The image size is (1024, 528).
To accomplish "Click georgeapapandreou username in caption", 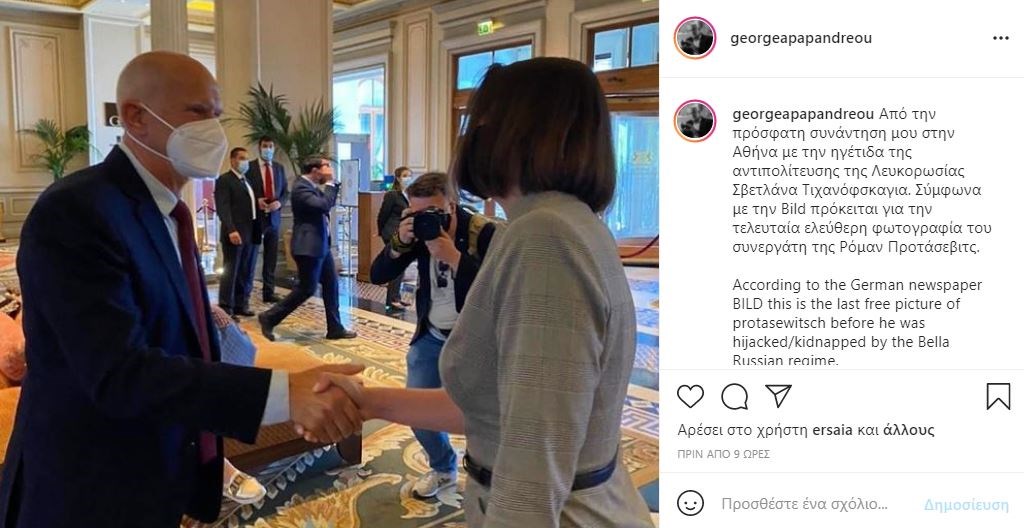I will [803, 114].
